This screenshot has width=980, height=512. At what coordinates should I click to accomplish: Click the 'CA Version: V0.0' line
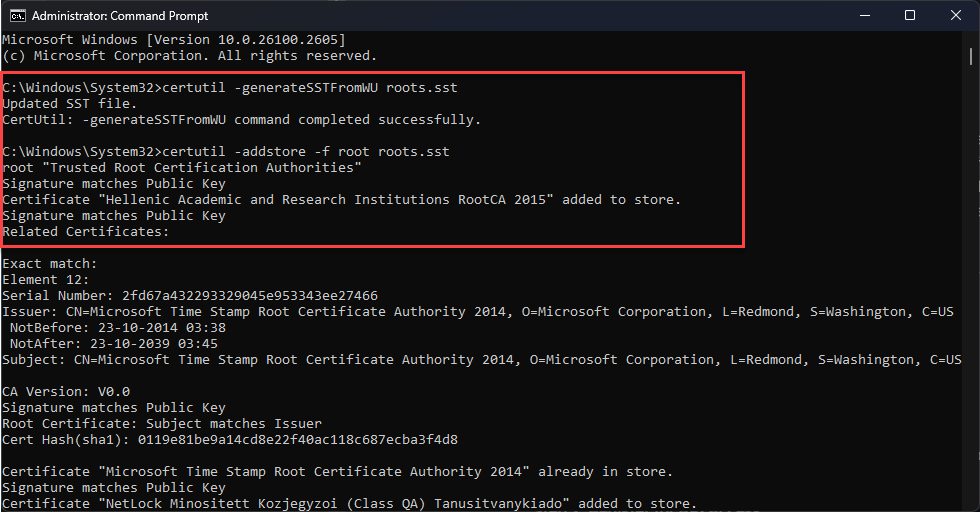(66, 391)
